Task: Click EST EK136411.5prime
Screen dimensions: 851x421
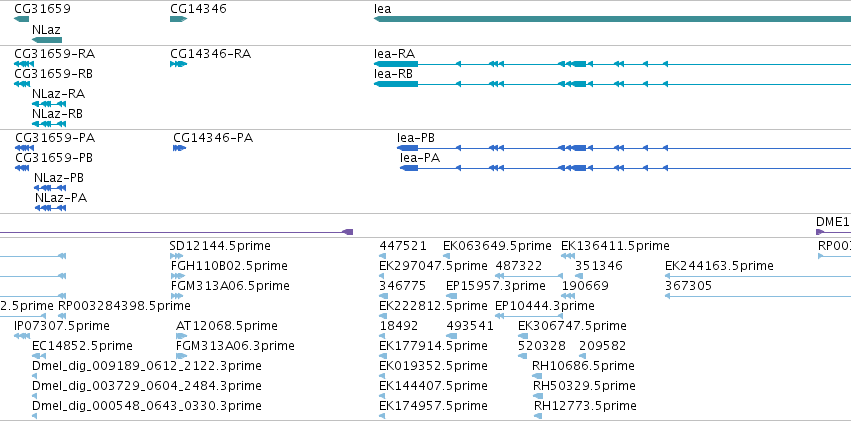Action: (615, 246)
